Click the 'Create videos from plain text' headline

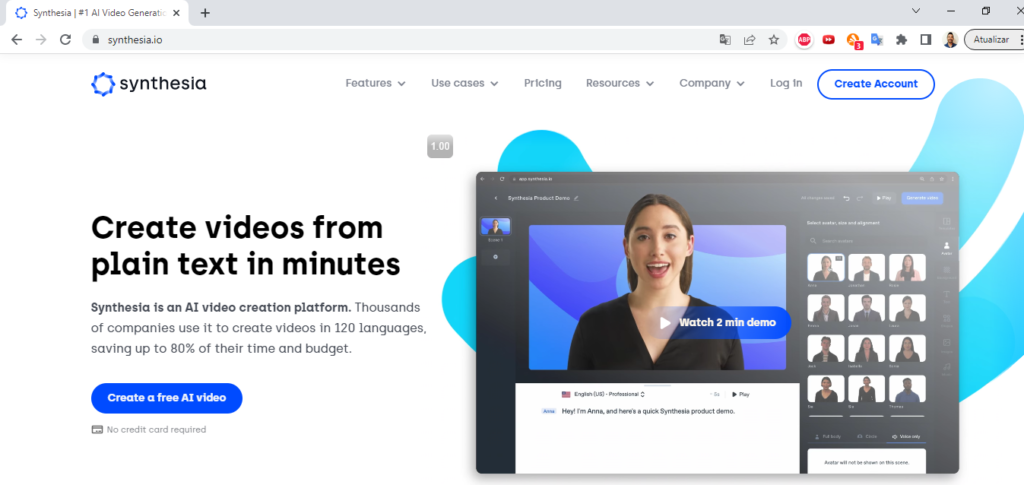[x=246, y=246]
